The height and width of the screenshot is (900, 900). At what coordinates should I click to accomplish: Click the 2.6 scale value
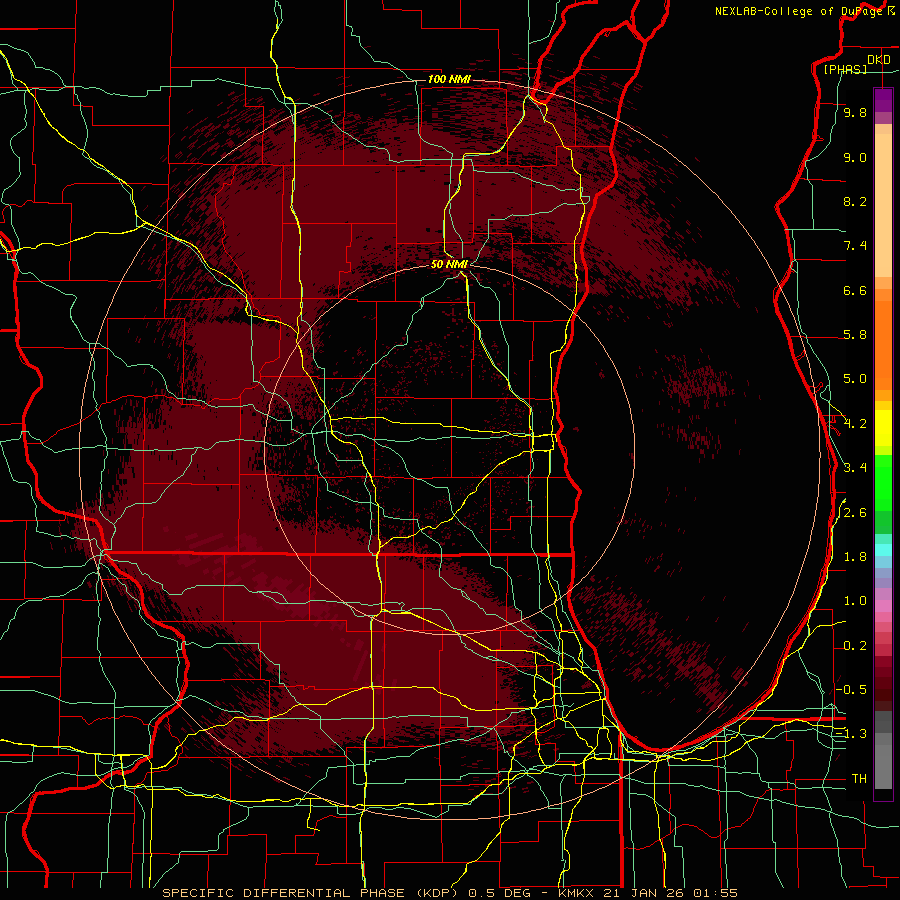(855, 513)
